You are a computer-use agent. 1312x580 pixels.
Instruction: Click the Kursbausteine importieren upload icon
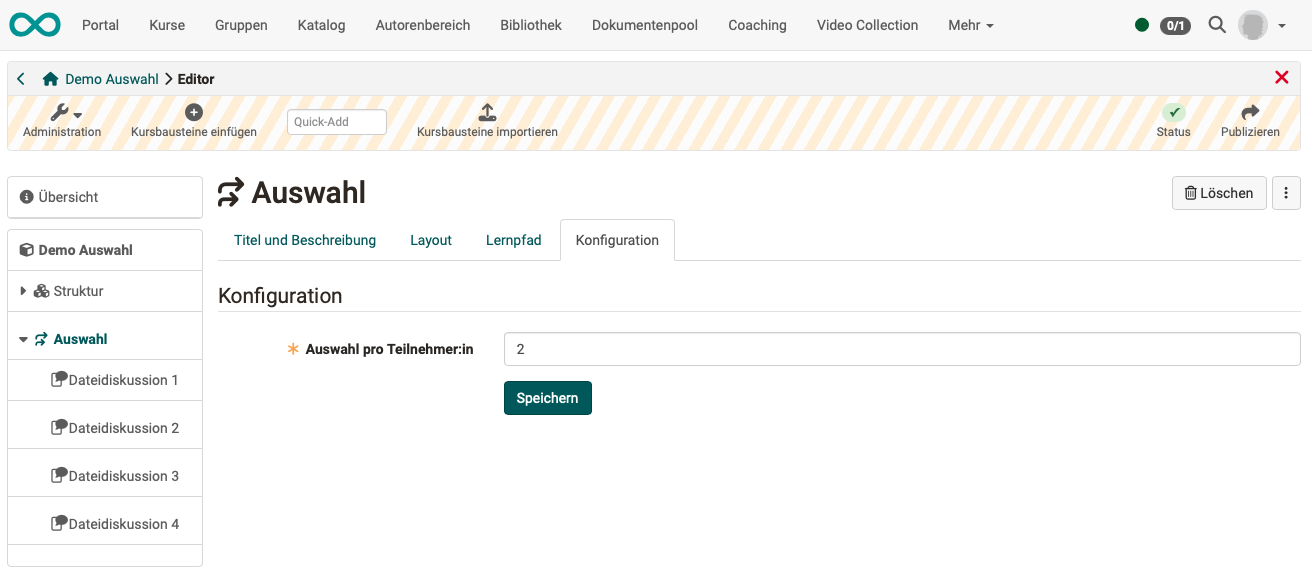(x=486, y=112)
